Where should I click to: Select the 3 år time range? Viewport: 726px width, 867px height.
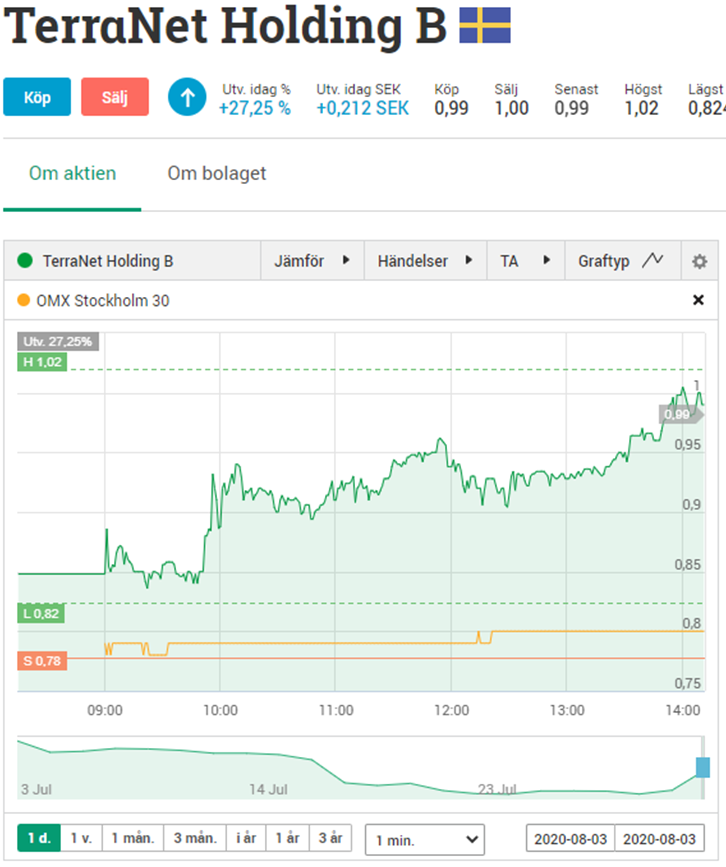(x=330, y=838)
